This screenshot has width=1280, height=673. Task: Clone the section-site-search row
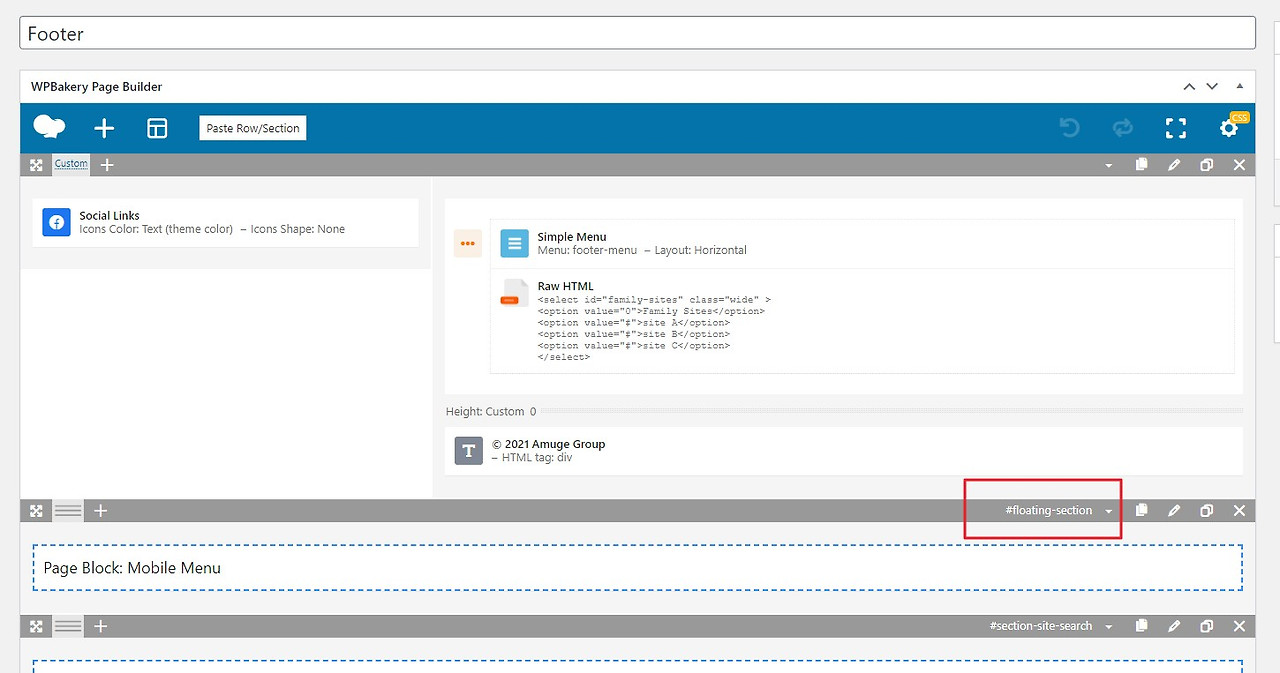click(x=1207, y=626)
